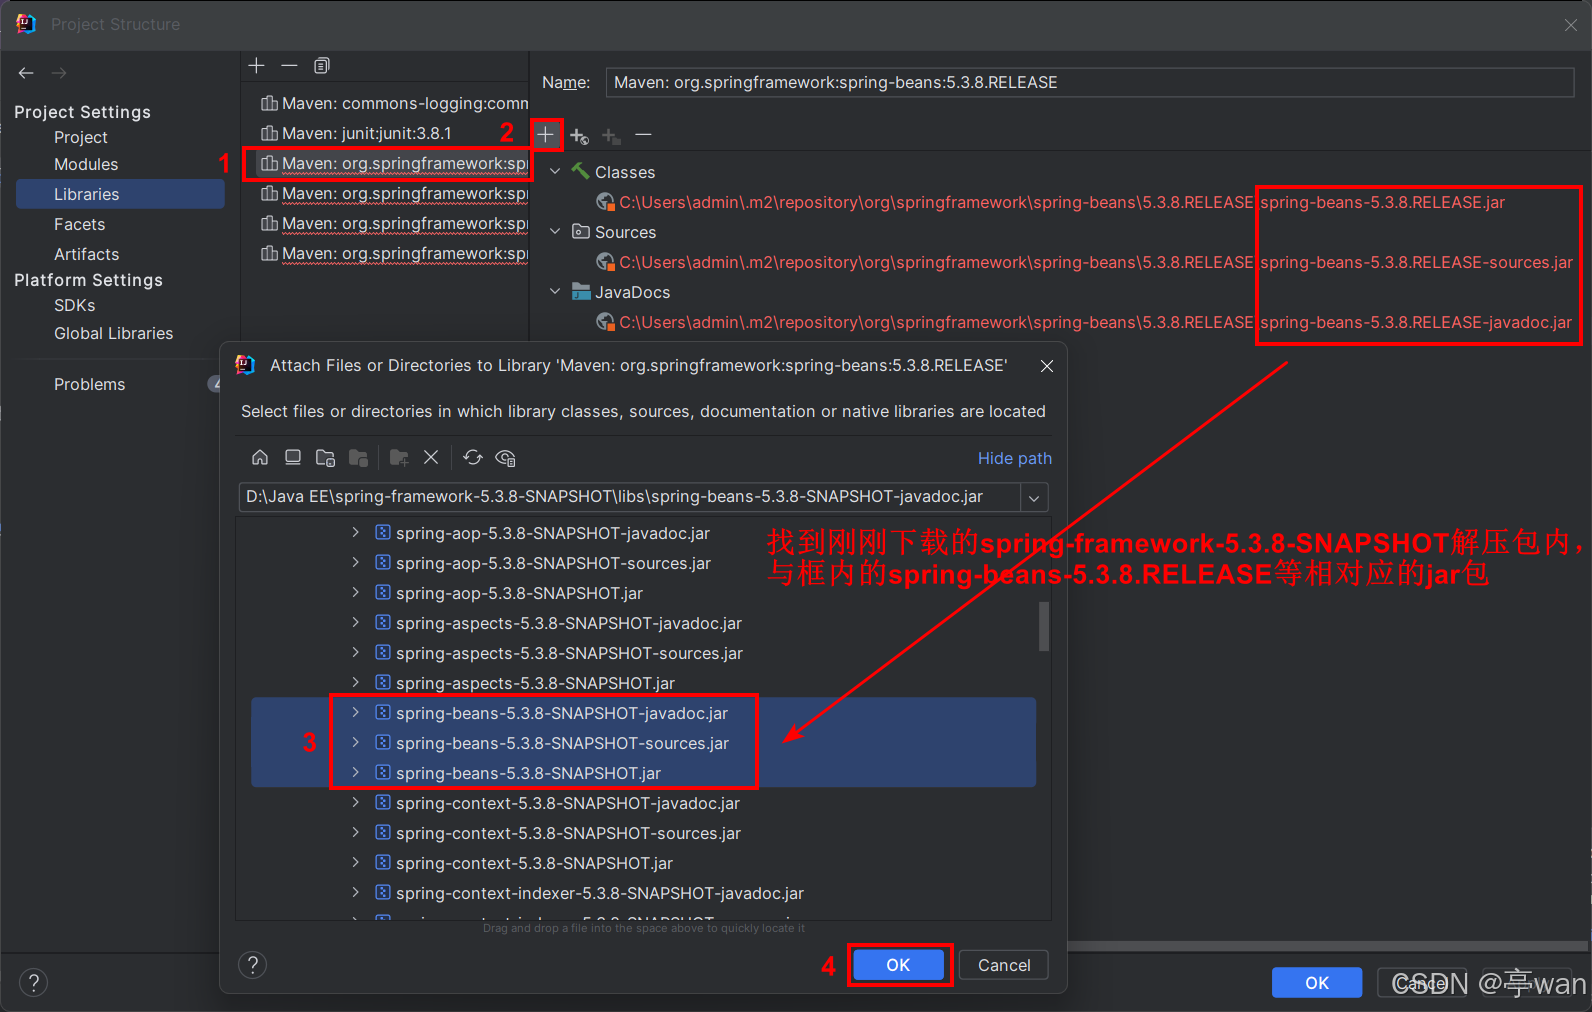
Task: Select Libraries settings section
Action: click(x=120, y=194)
